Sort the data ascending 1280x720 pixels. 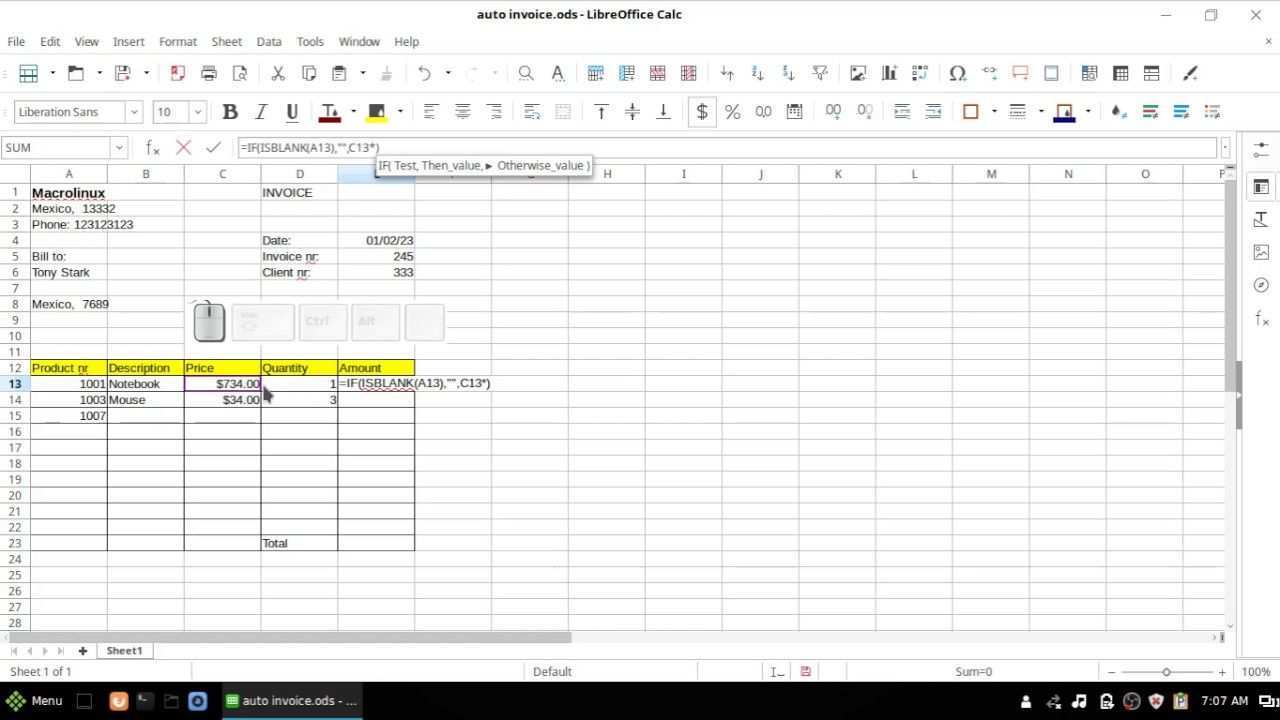coord(758,73)
